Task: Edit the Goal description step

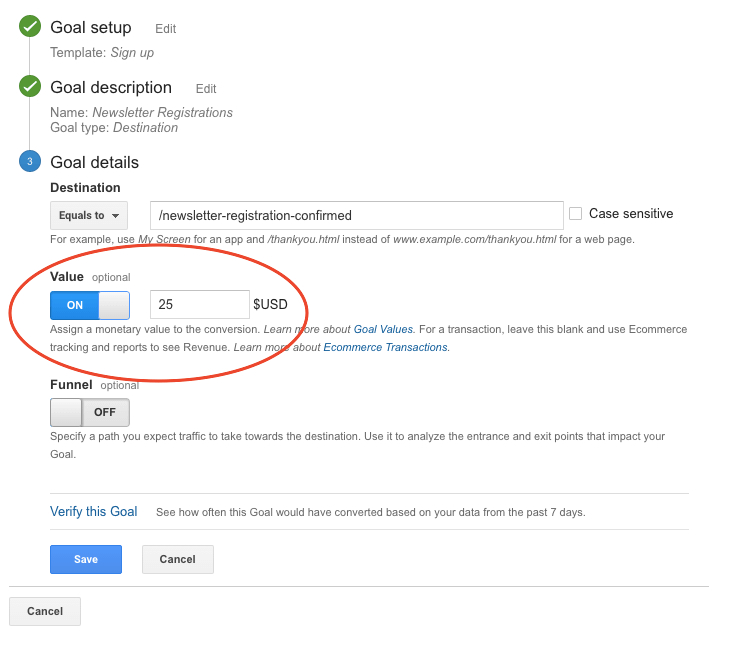Action: [x=206, y=89]
